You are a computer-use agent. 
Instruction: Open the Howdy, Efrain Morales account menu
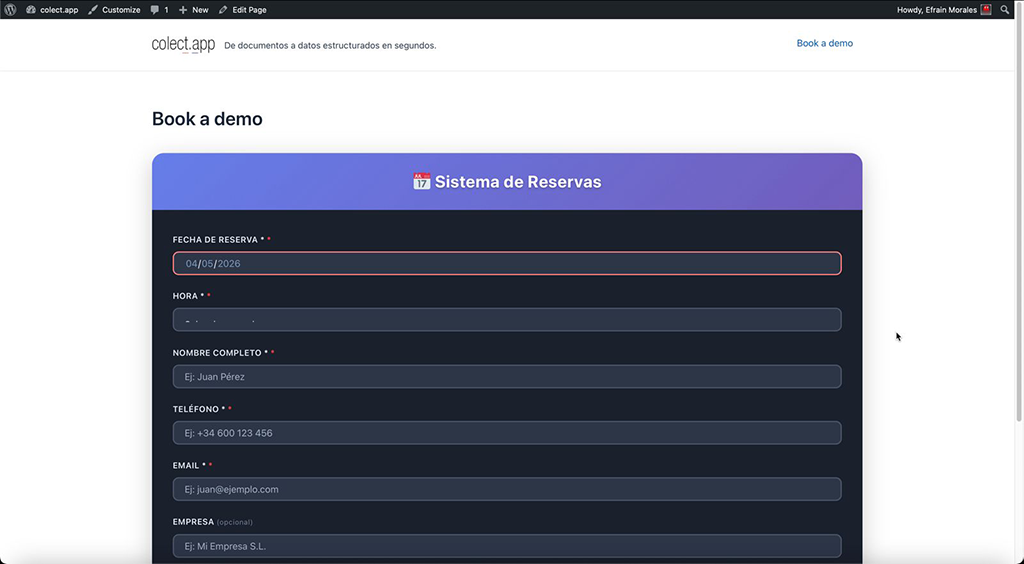[x=944, y=10]
